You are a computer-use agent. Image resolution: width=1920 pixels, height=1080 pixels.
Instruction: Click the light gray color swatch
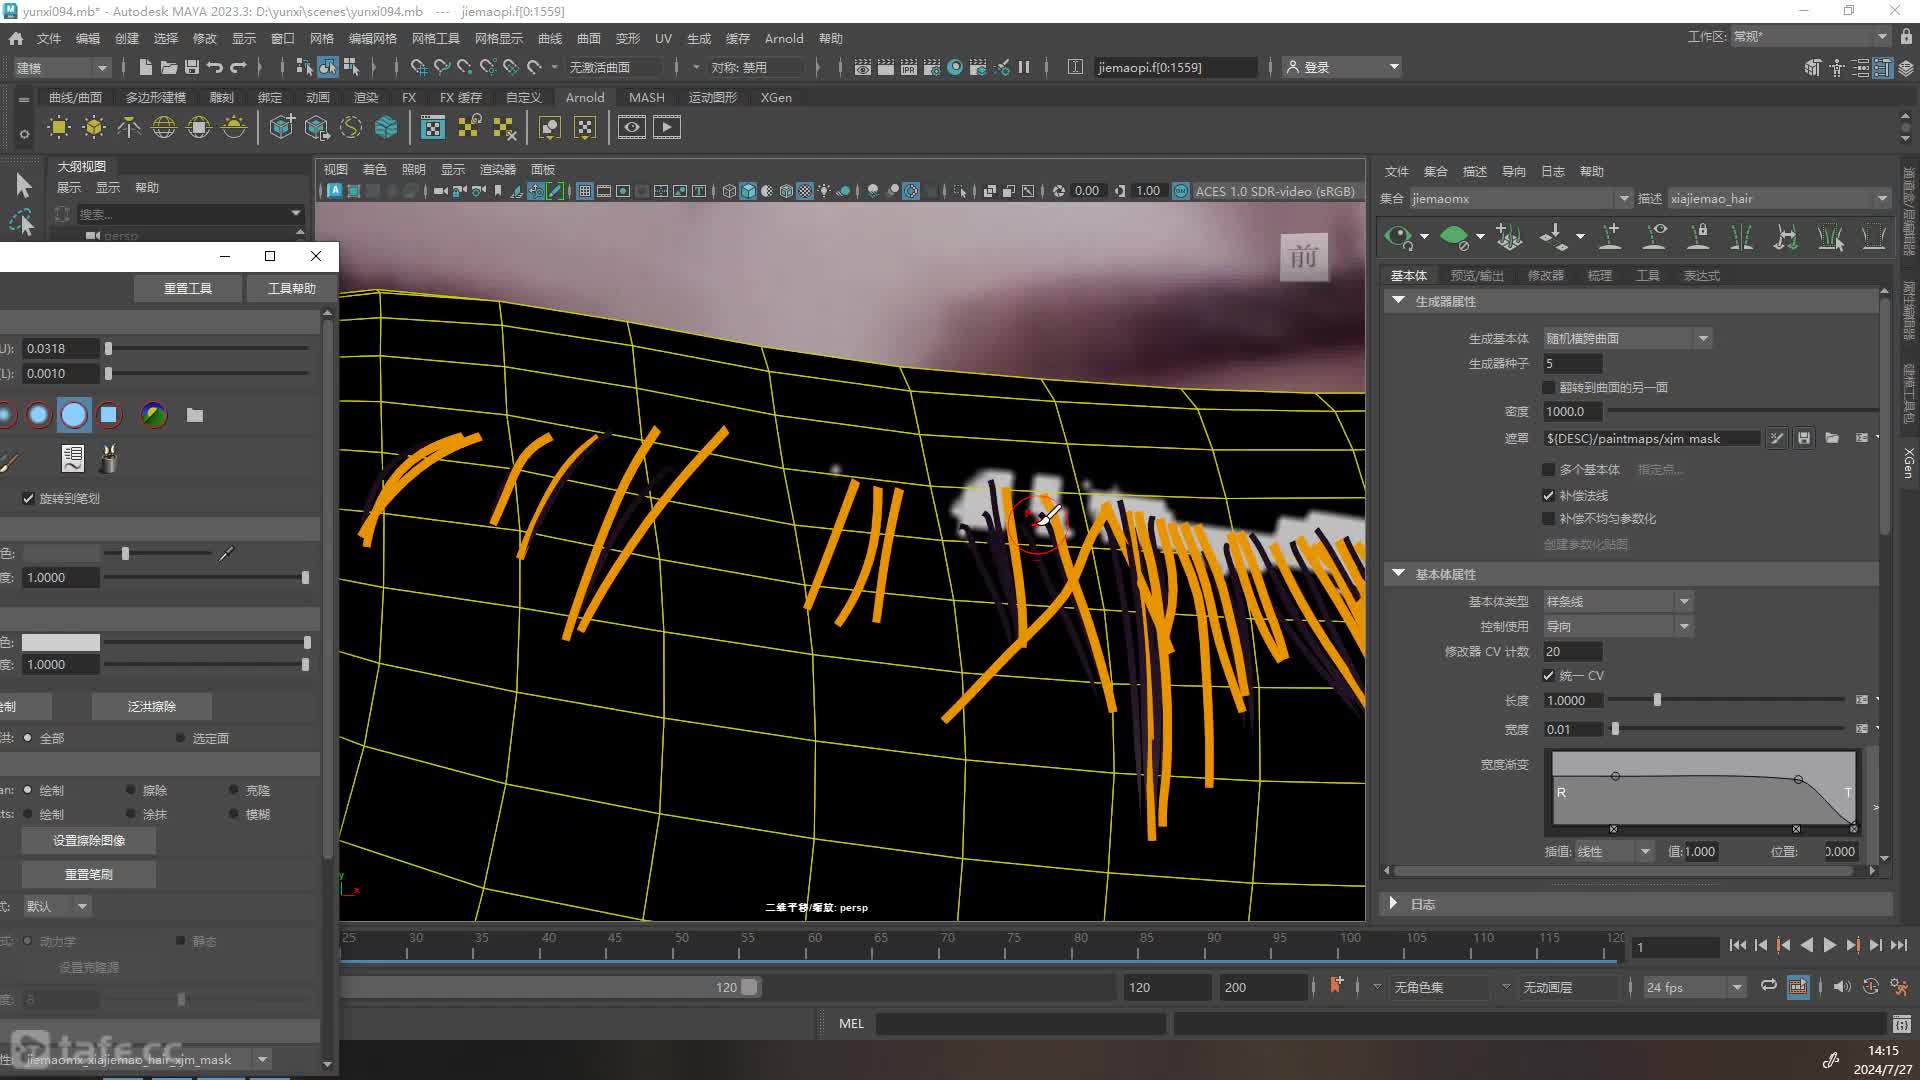(61, 642)
